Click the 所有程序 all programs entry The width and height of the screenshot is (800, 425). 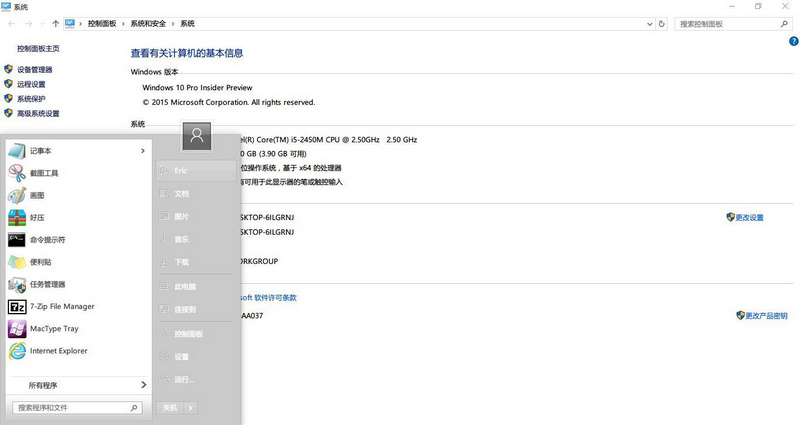77,385
